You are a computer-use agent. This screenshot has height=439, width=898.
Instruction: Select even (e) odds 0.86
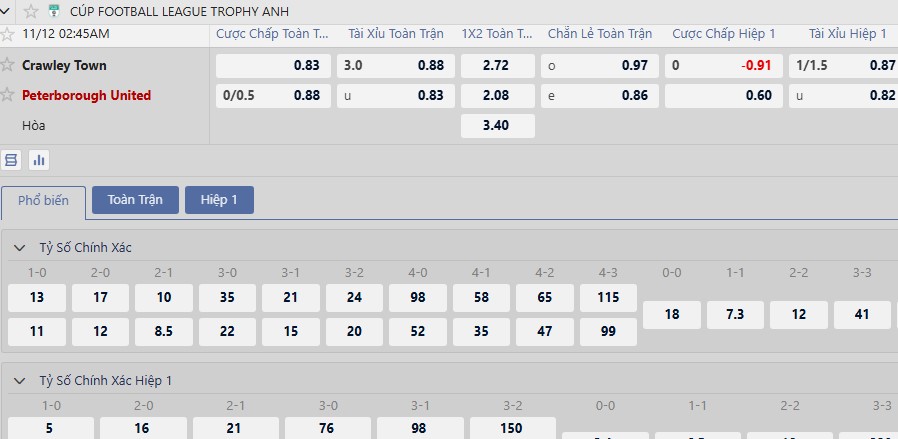pos(597,96)
